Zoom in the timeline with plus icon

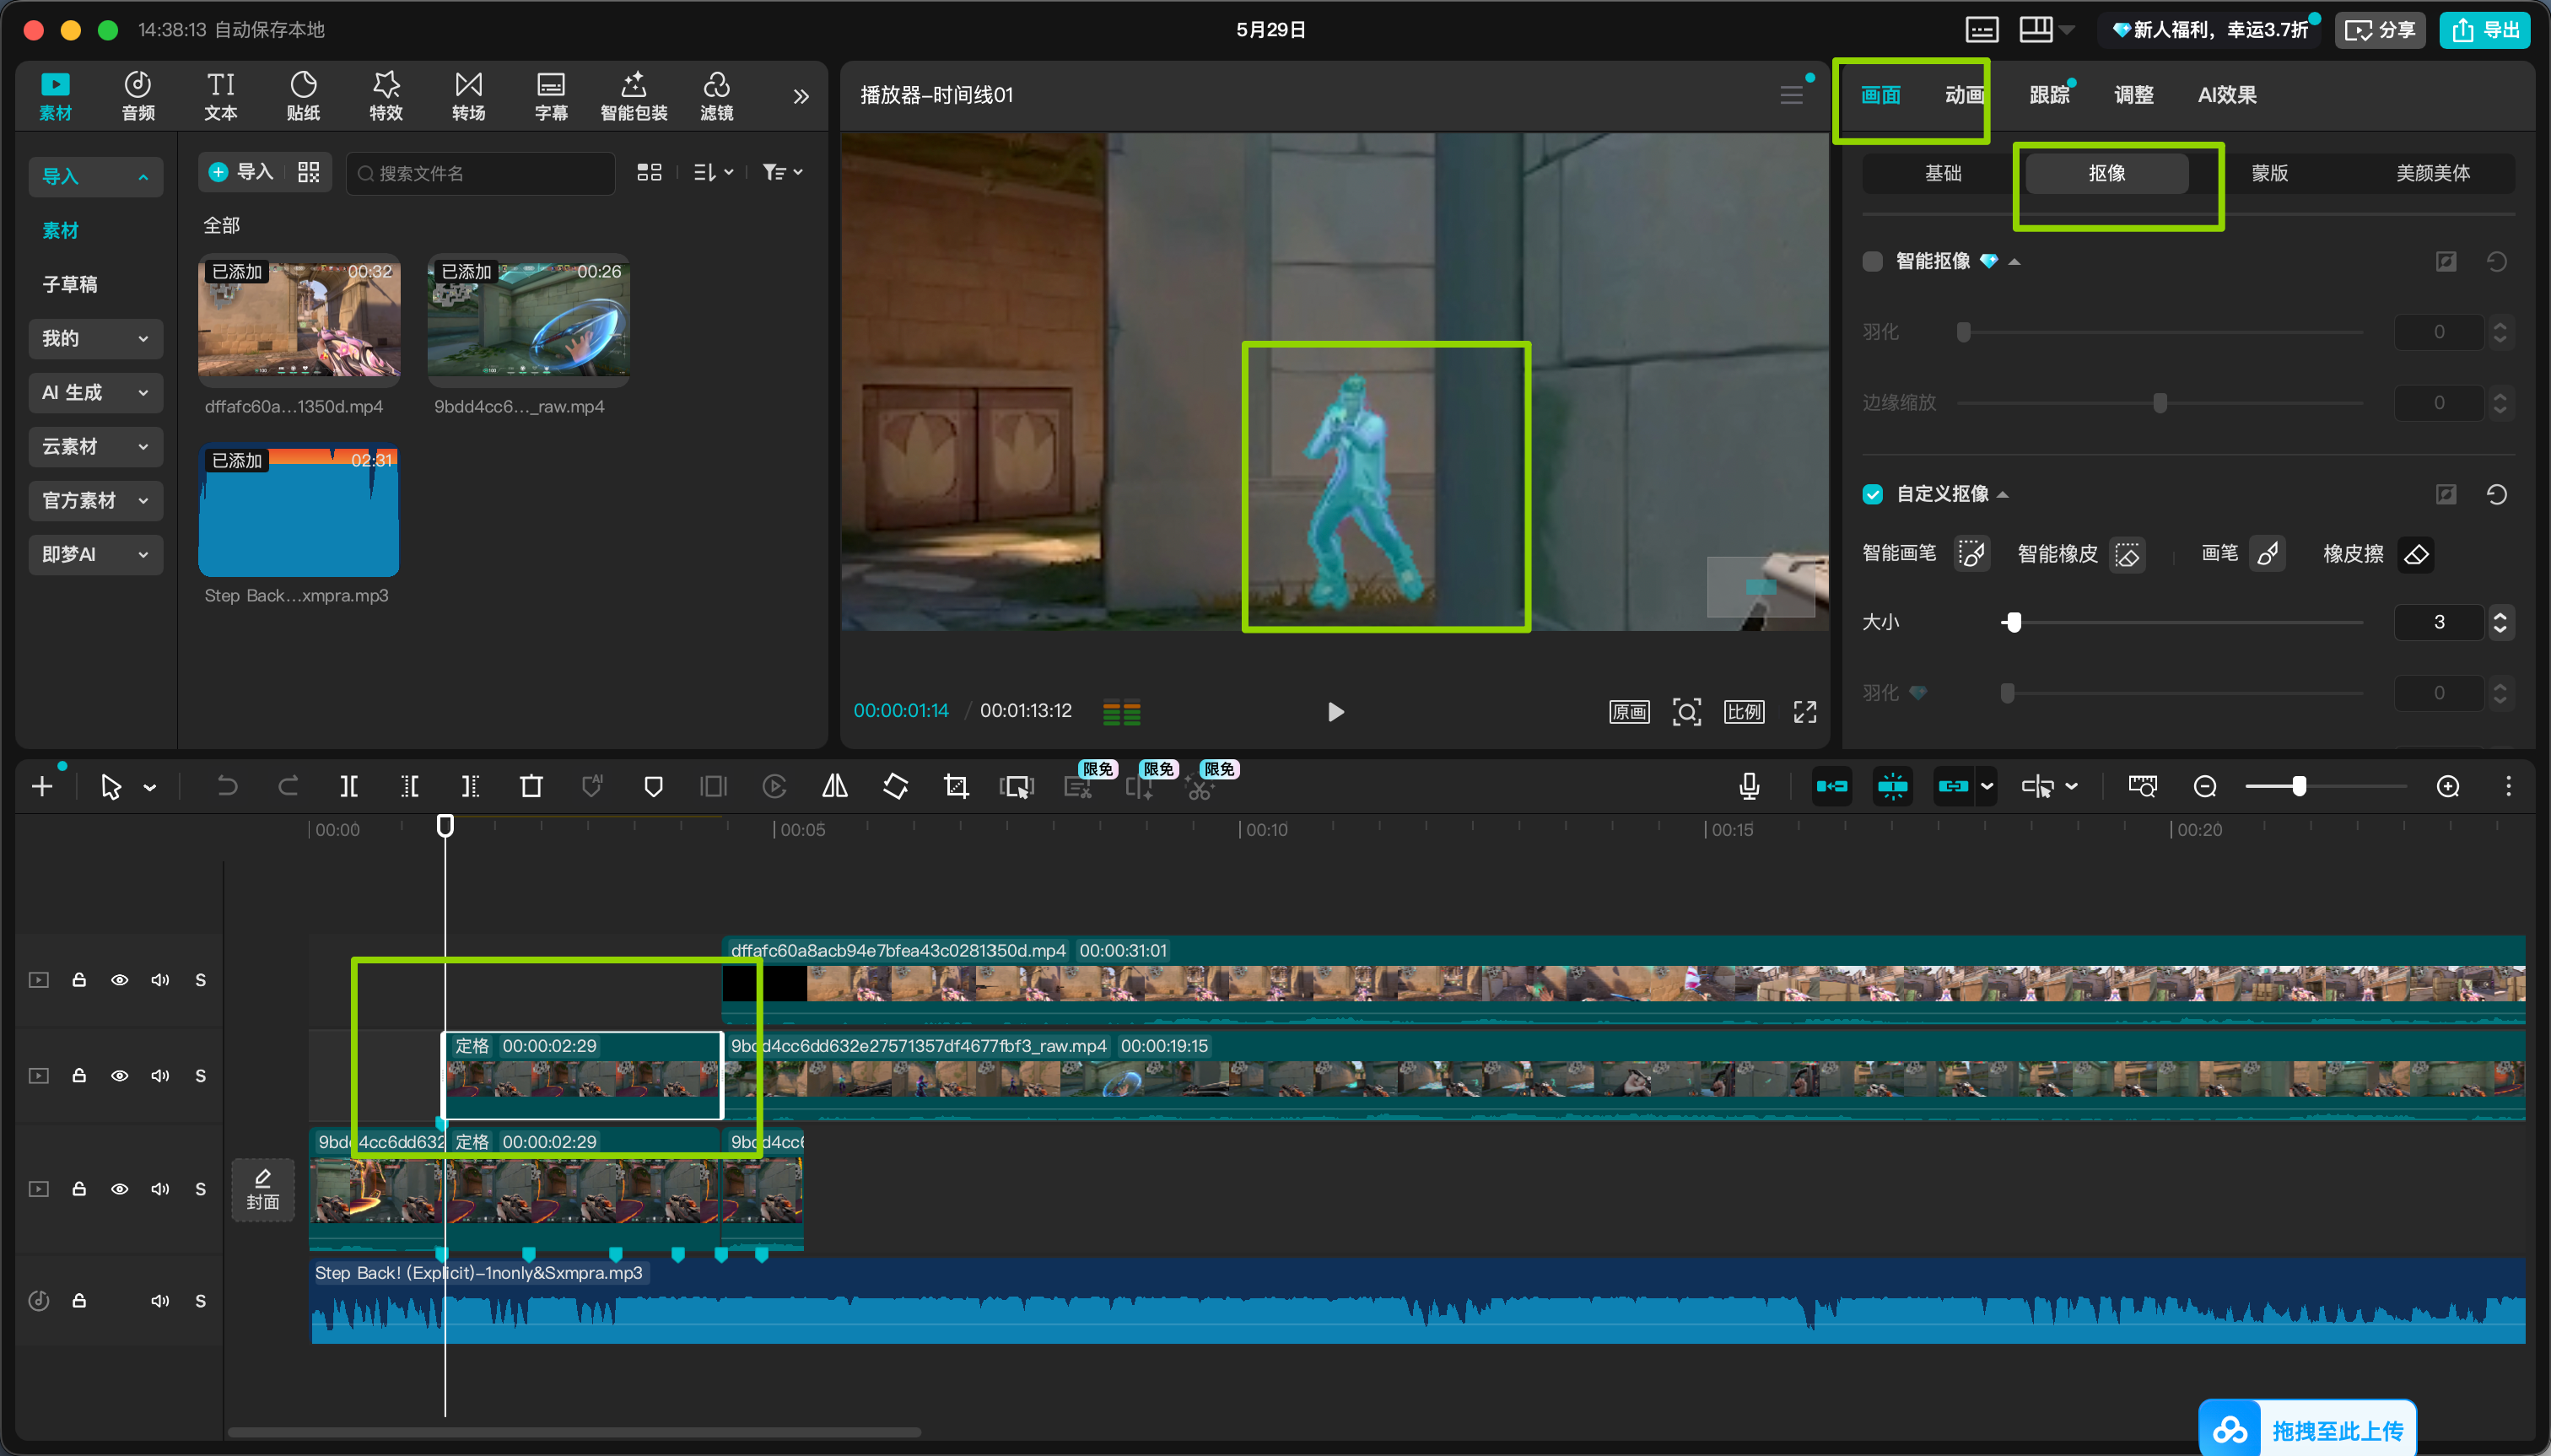tap(2448, 787)
